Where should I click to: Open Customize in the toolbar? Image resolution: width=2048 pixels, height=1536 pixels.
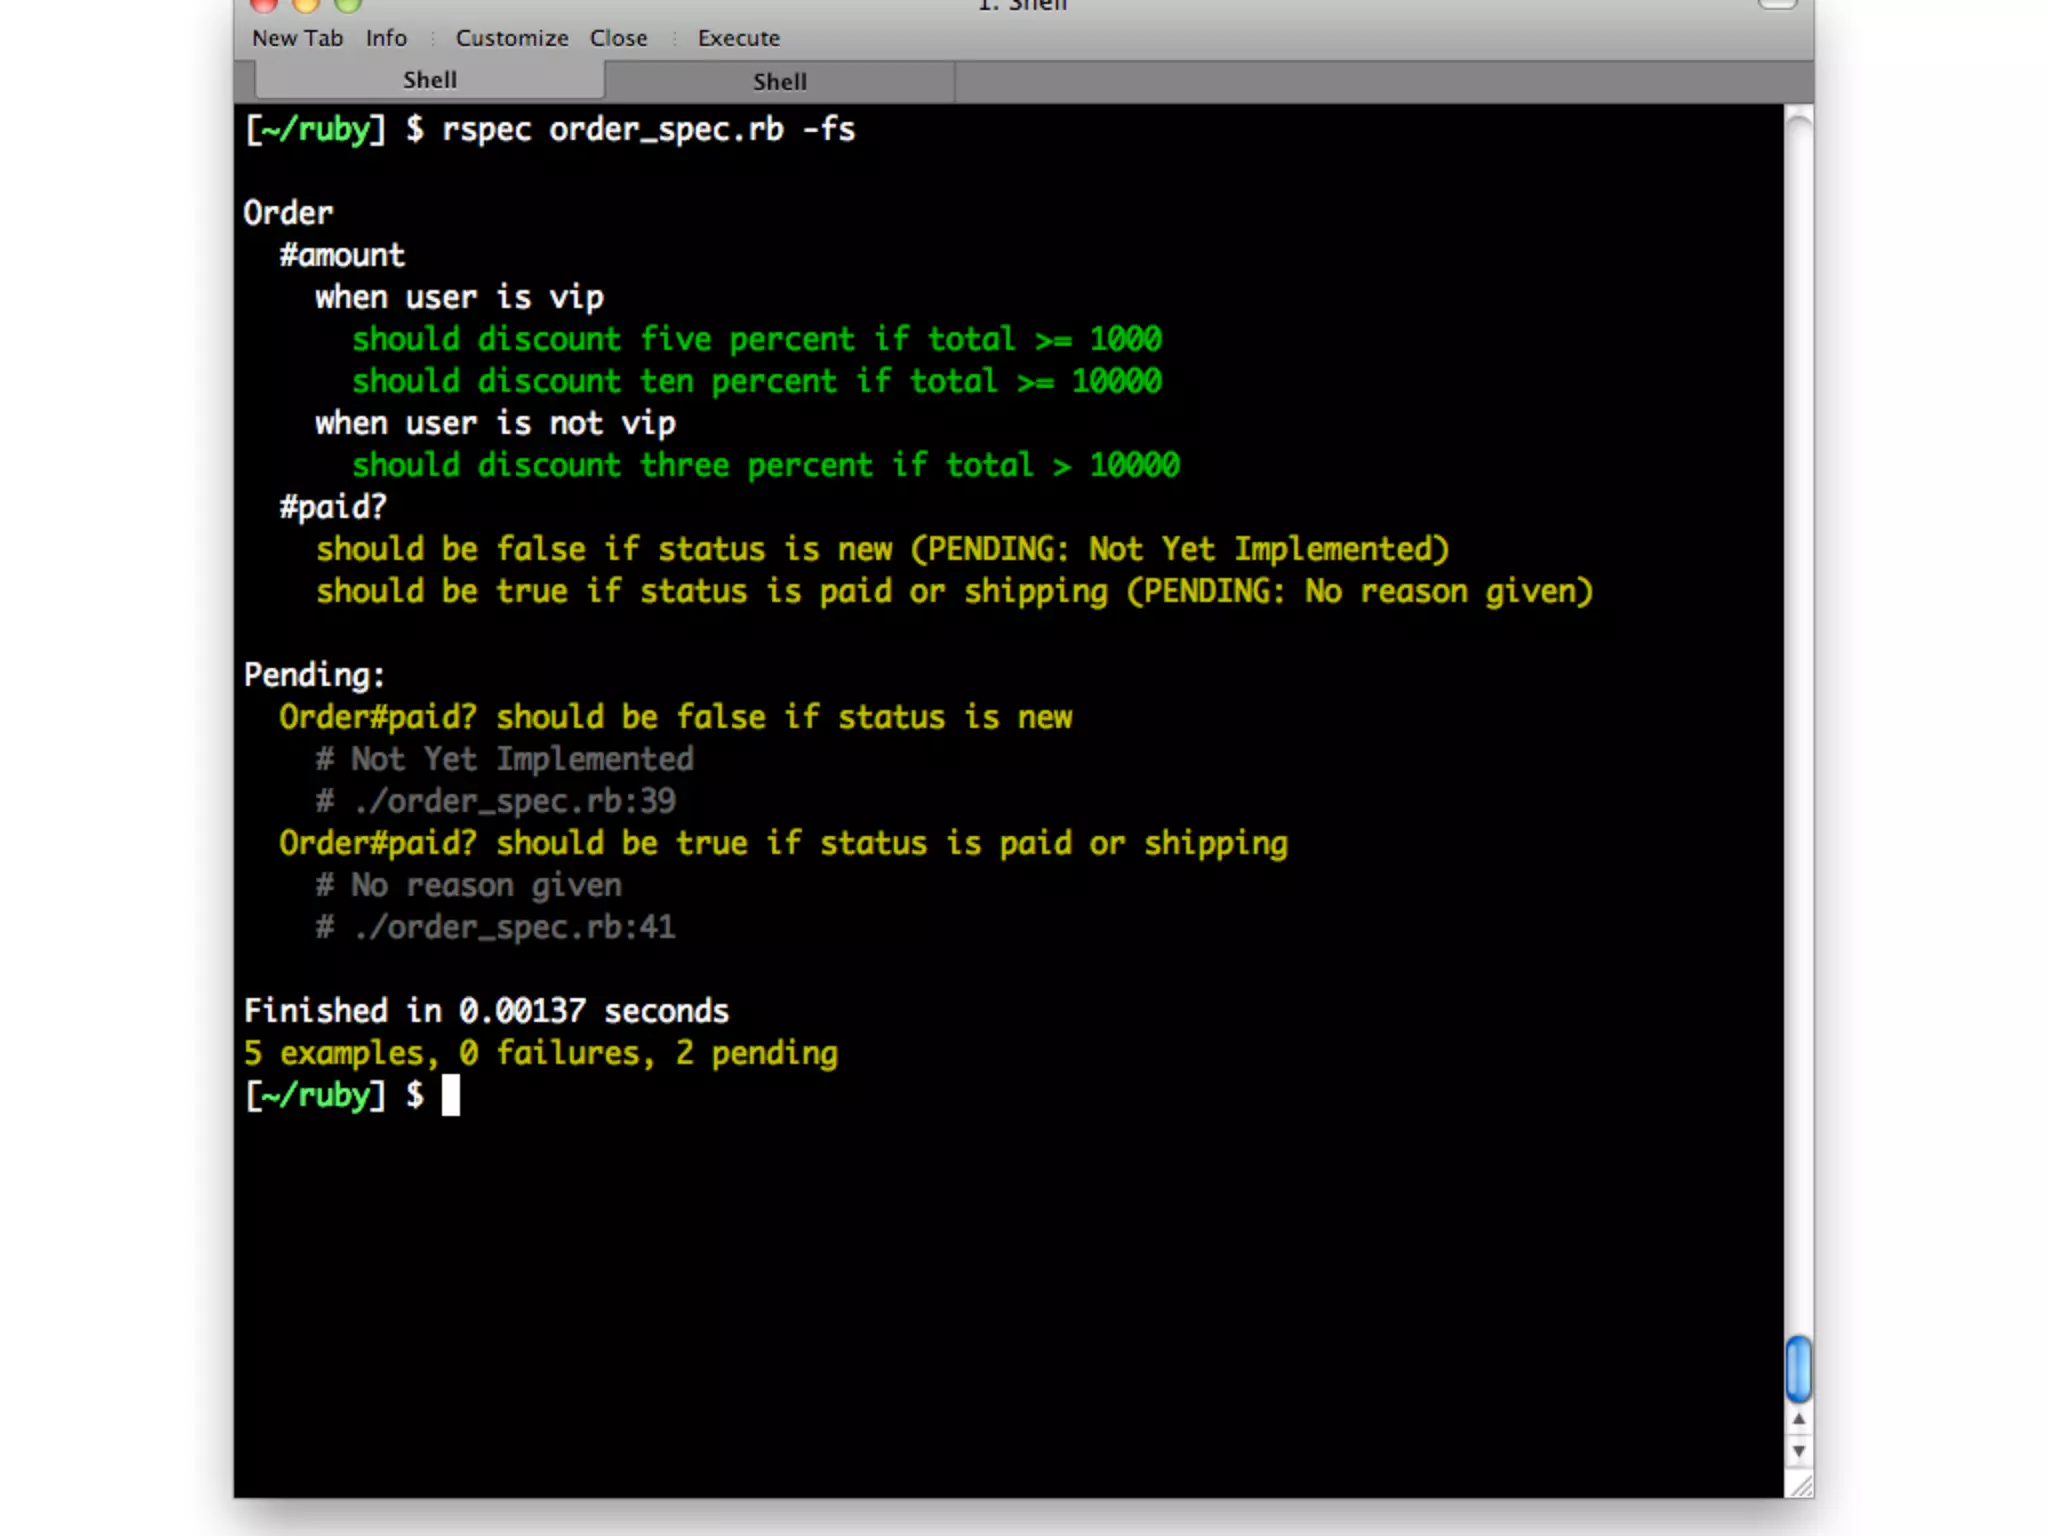[511, 38]
